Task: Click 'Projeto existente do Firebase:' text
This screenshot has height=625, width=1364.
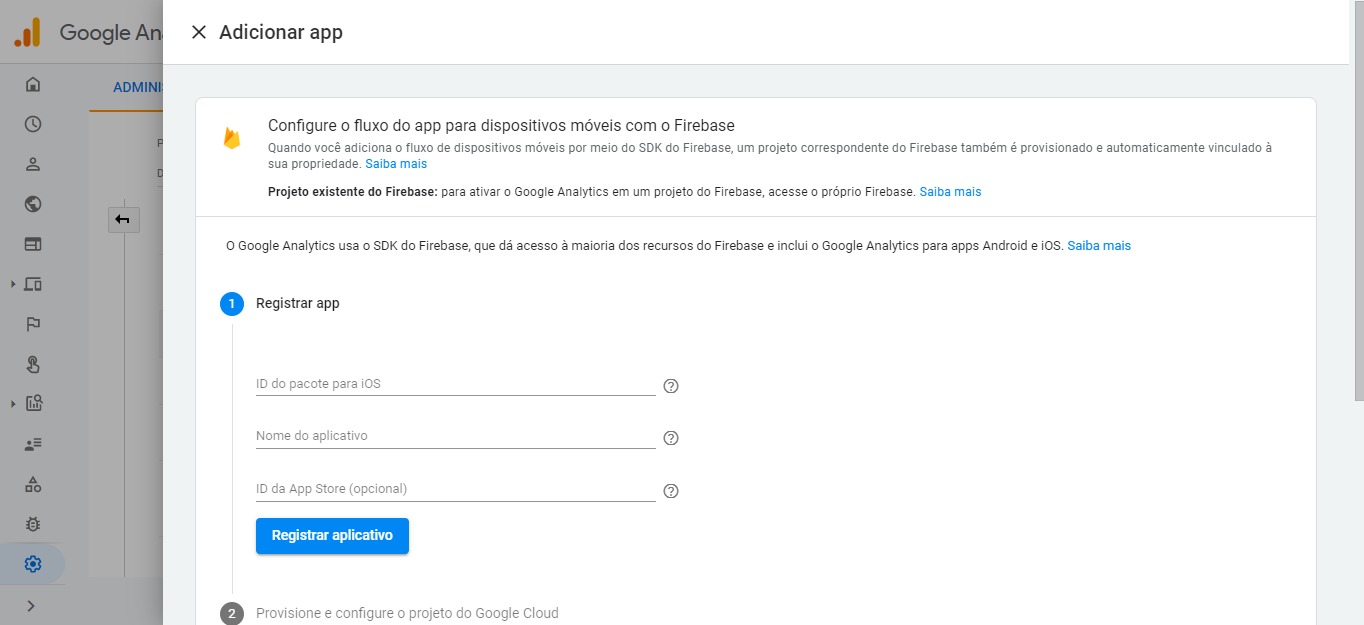Action: point(353,191)
